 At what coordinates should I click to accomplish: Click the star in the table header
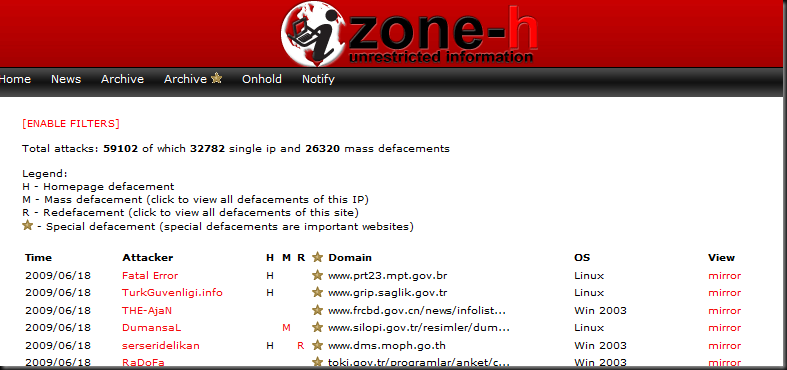(x=317, y=258)
